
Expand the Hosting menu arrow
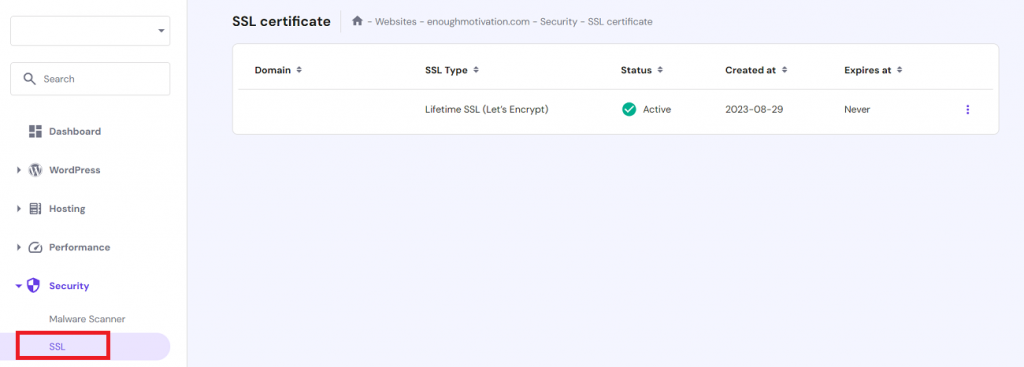[19, 209]
